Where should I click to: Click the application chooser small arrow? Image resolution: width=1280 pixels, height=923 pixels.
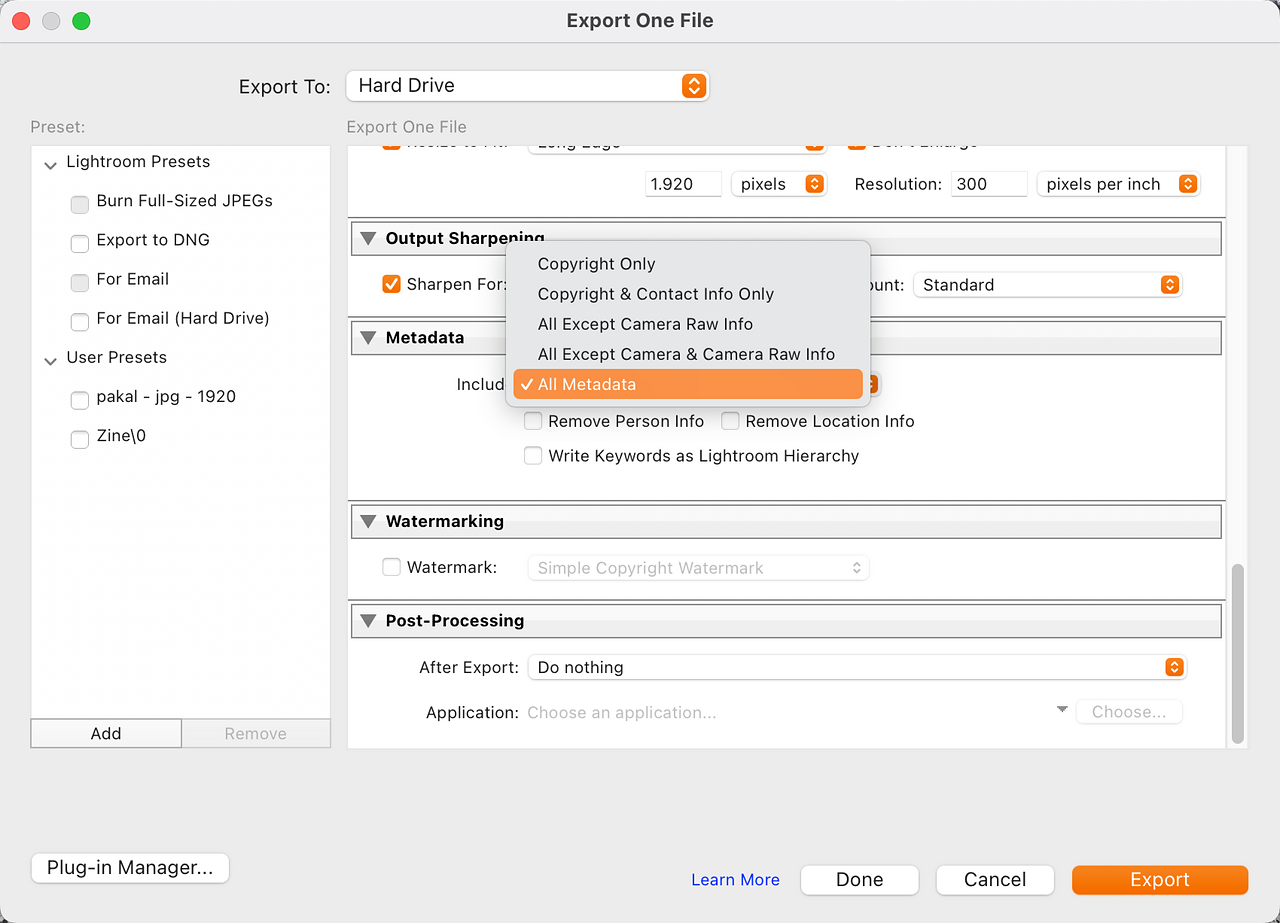point(1061,710)
